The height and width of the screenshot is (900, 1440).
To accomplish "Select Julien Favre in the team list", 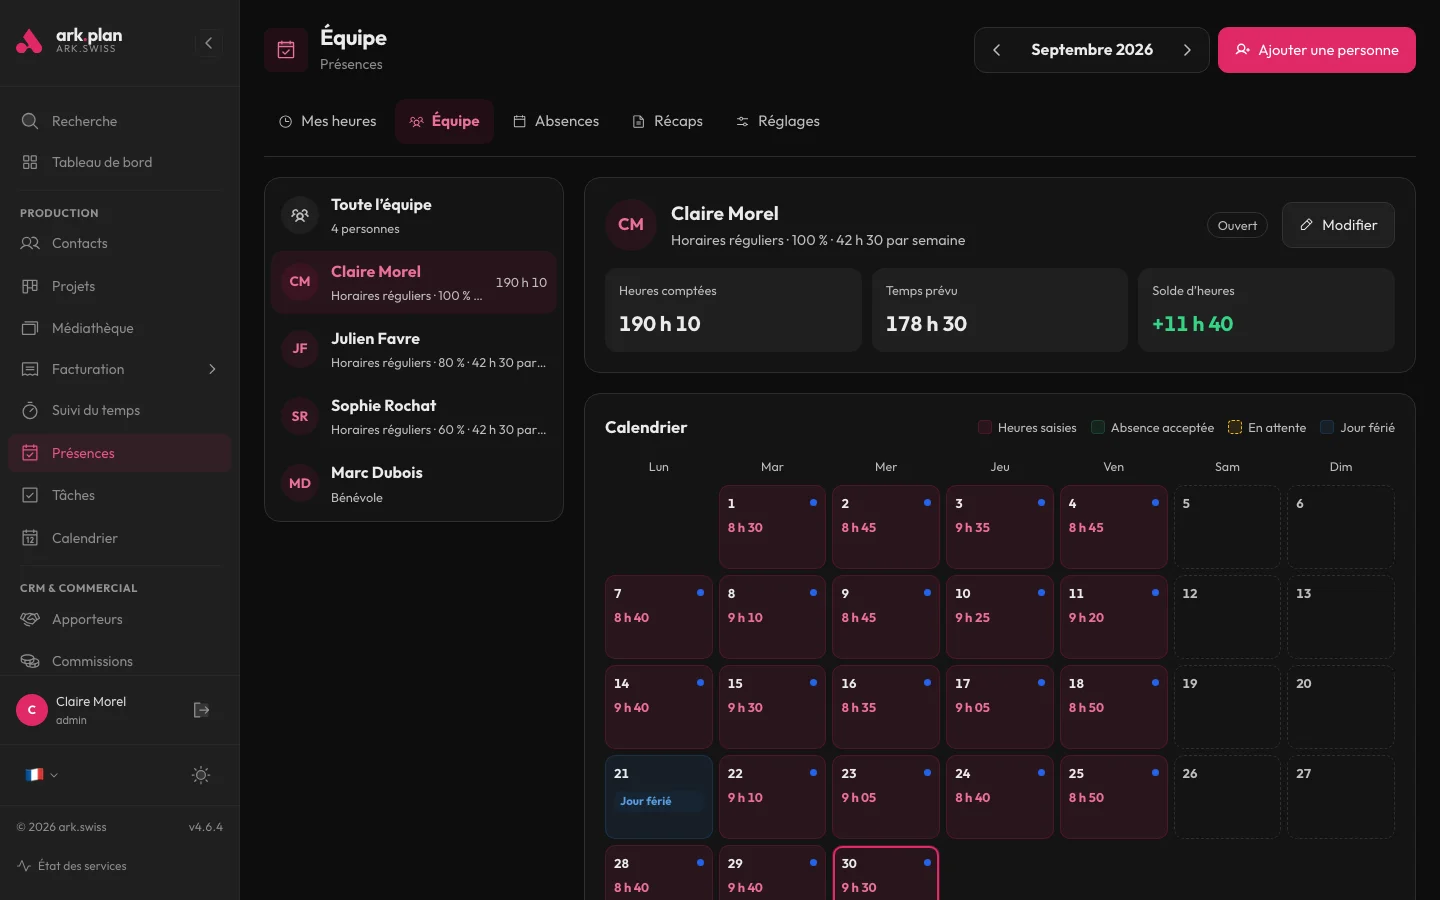I will (x=414, y=349).
